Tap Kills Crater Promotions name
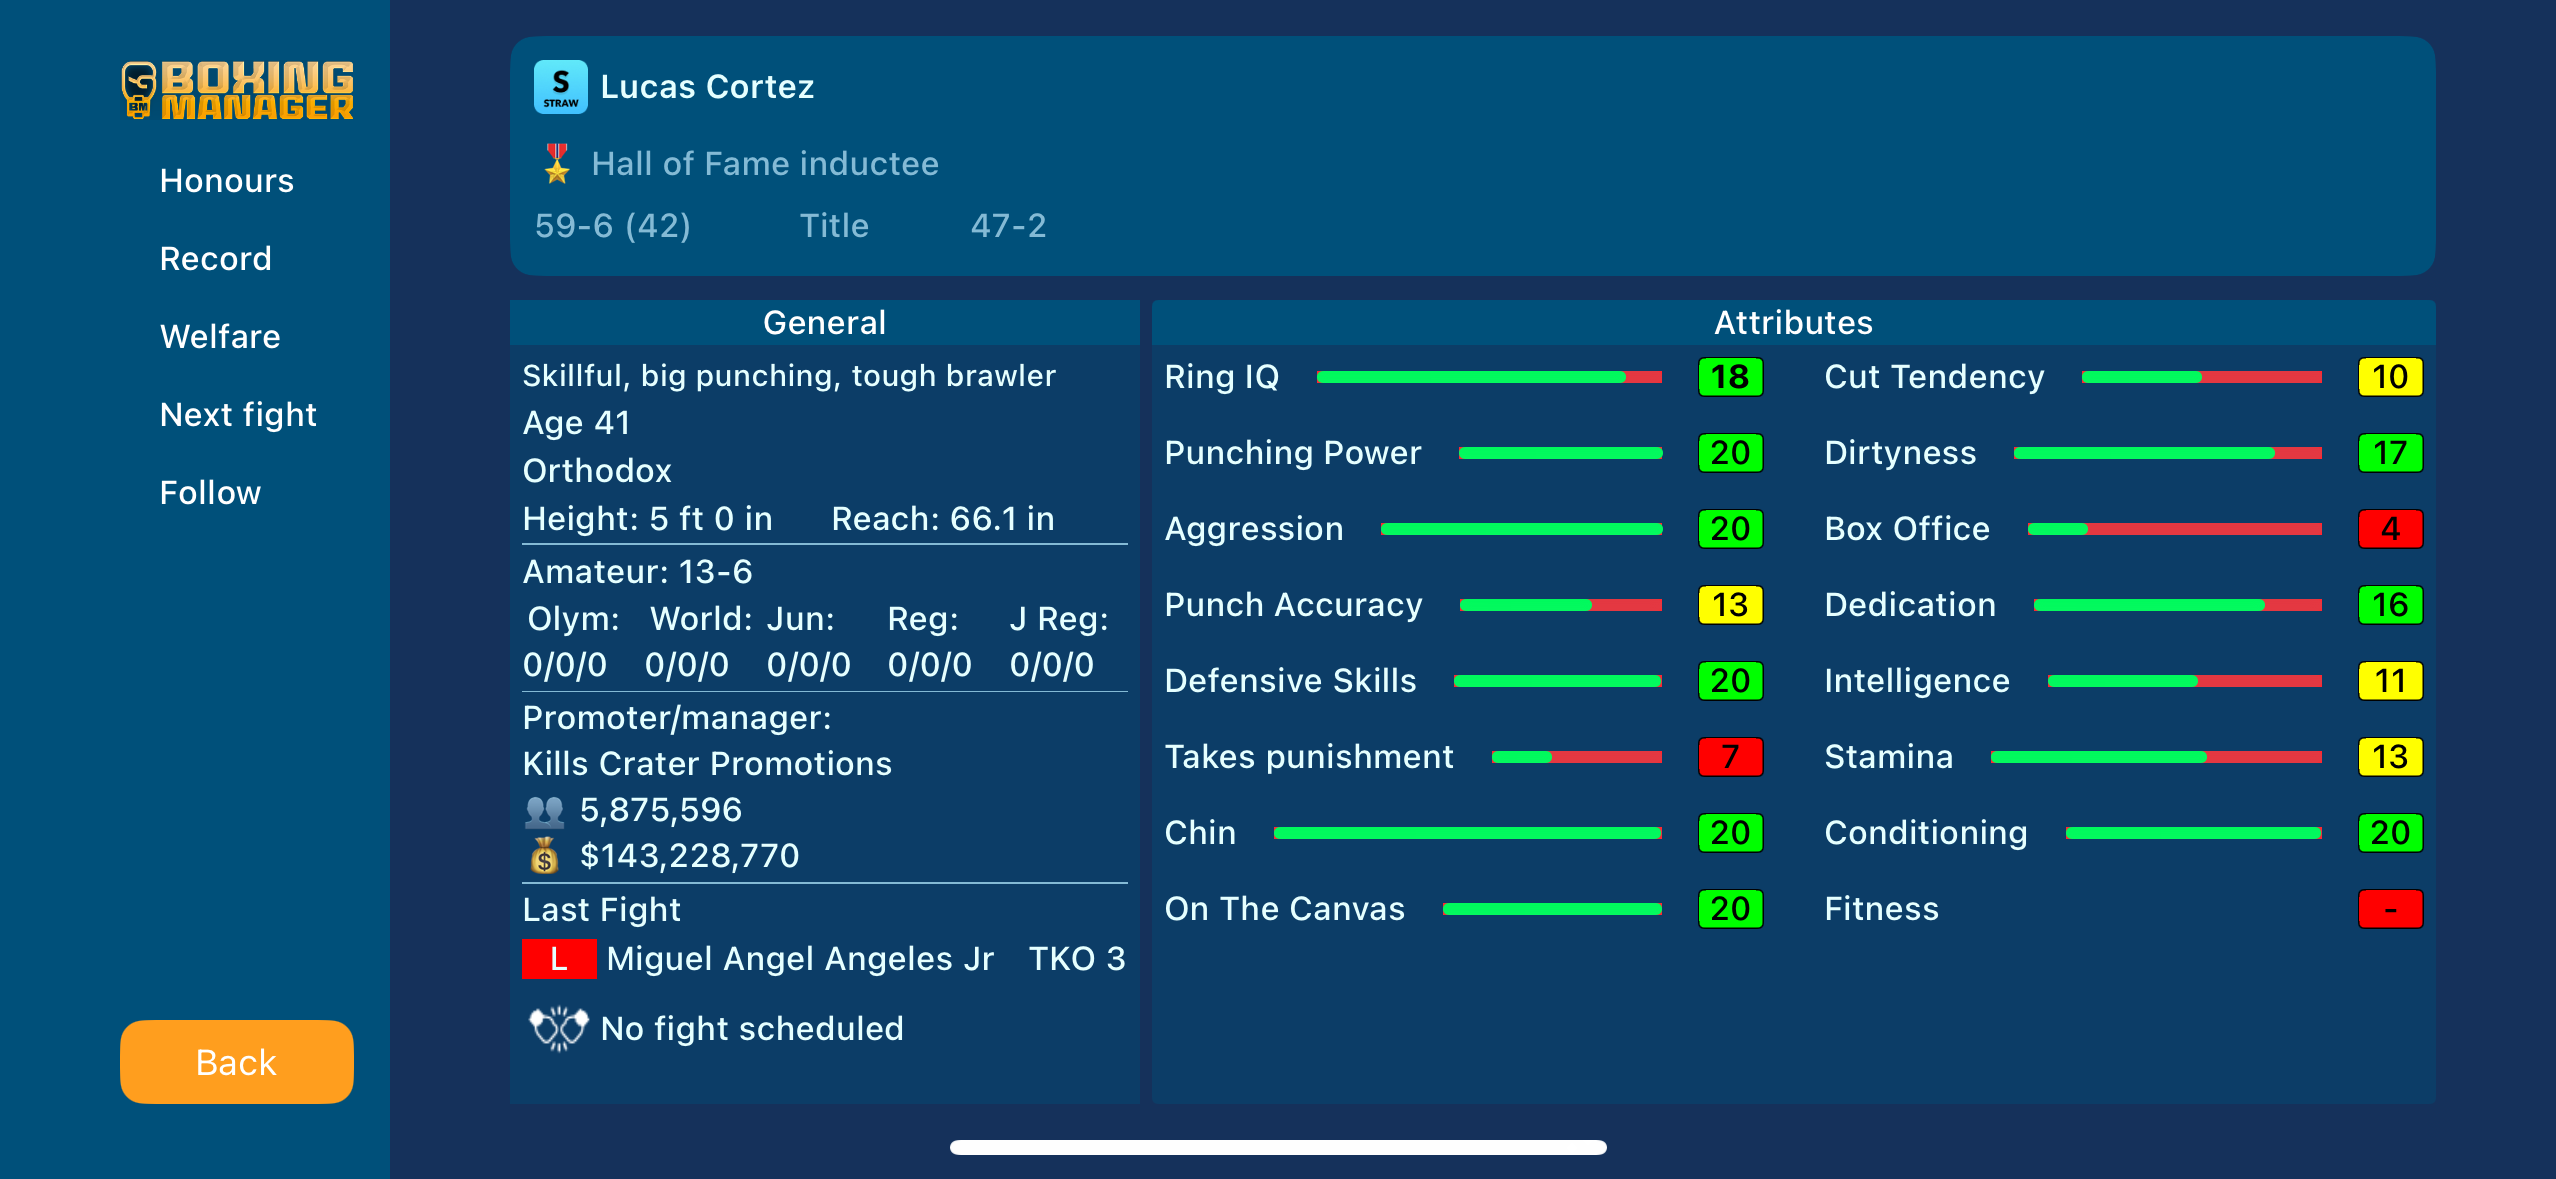The height and width of the screenshot is (1179, 2556). pyautogui.click(x=707, y=764)
